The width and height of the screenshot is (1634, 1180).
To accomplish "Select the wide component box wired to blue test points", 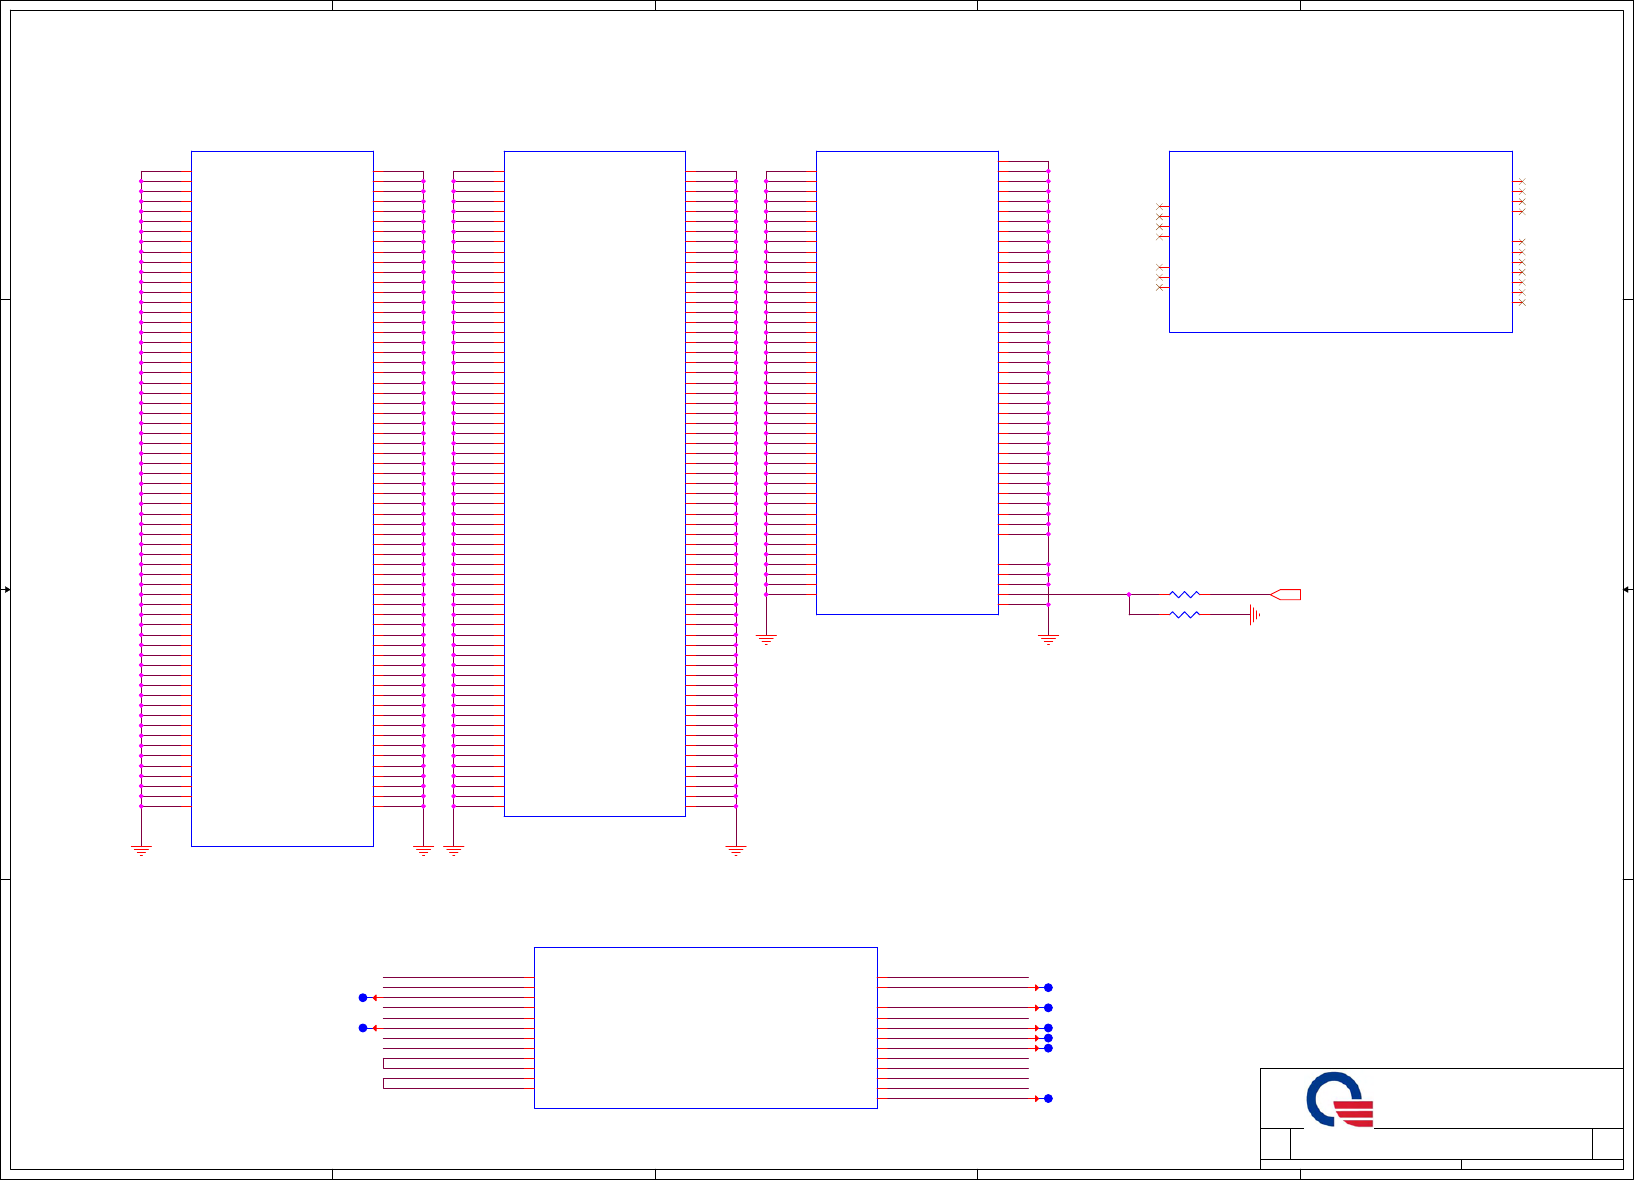I will pos(706,1028).
